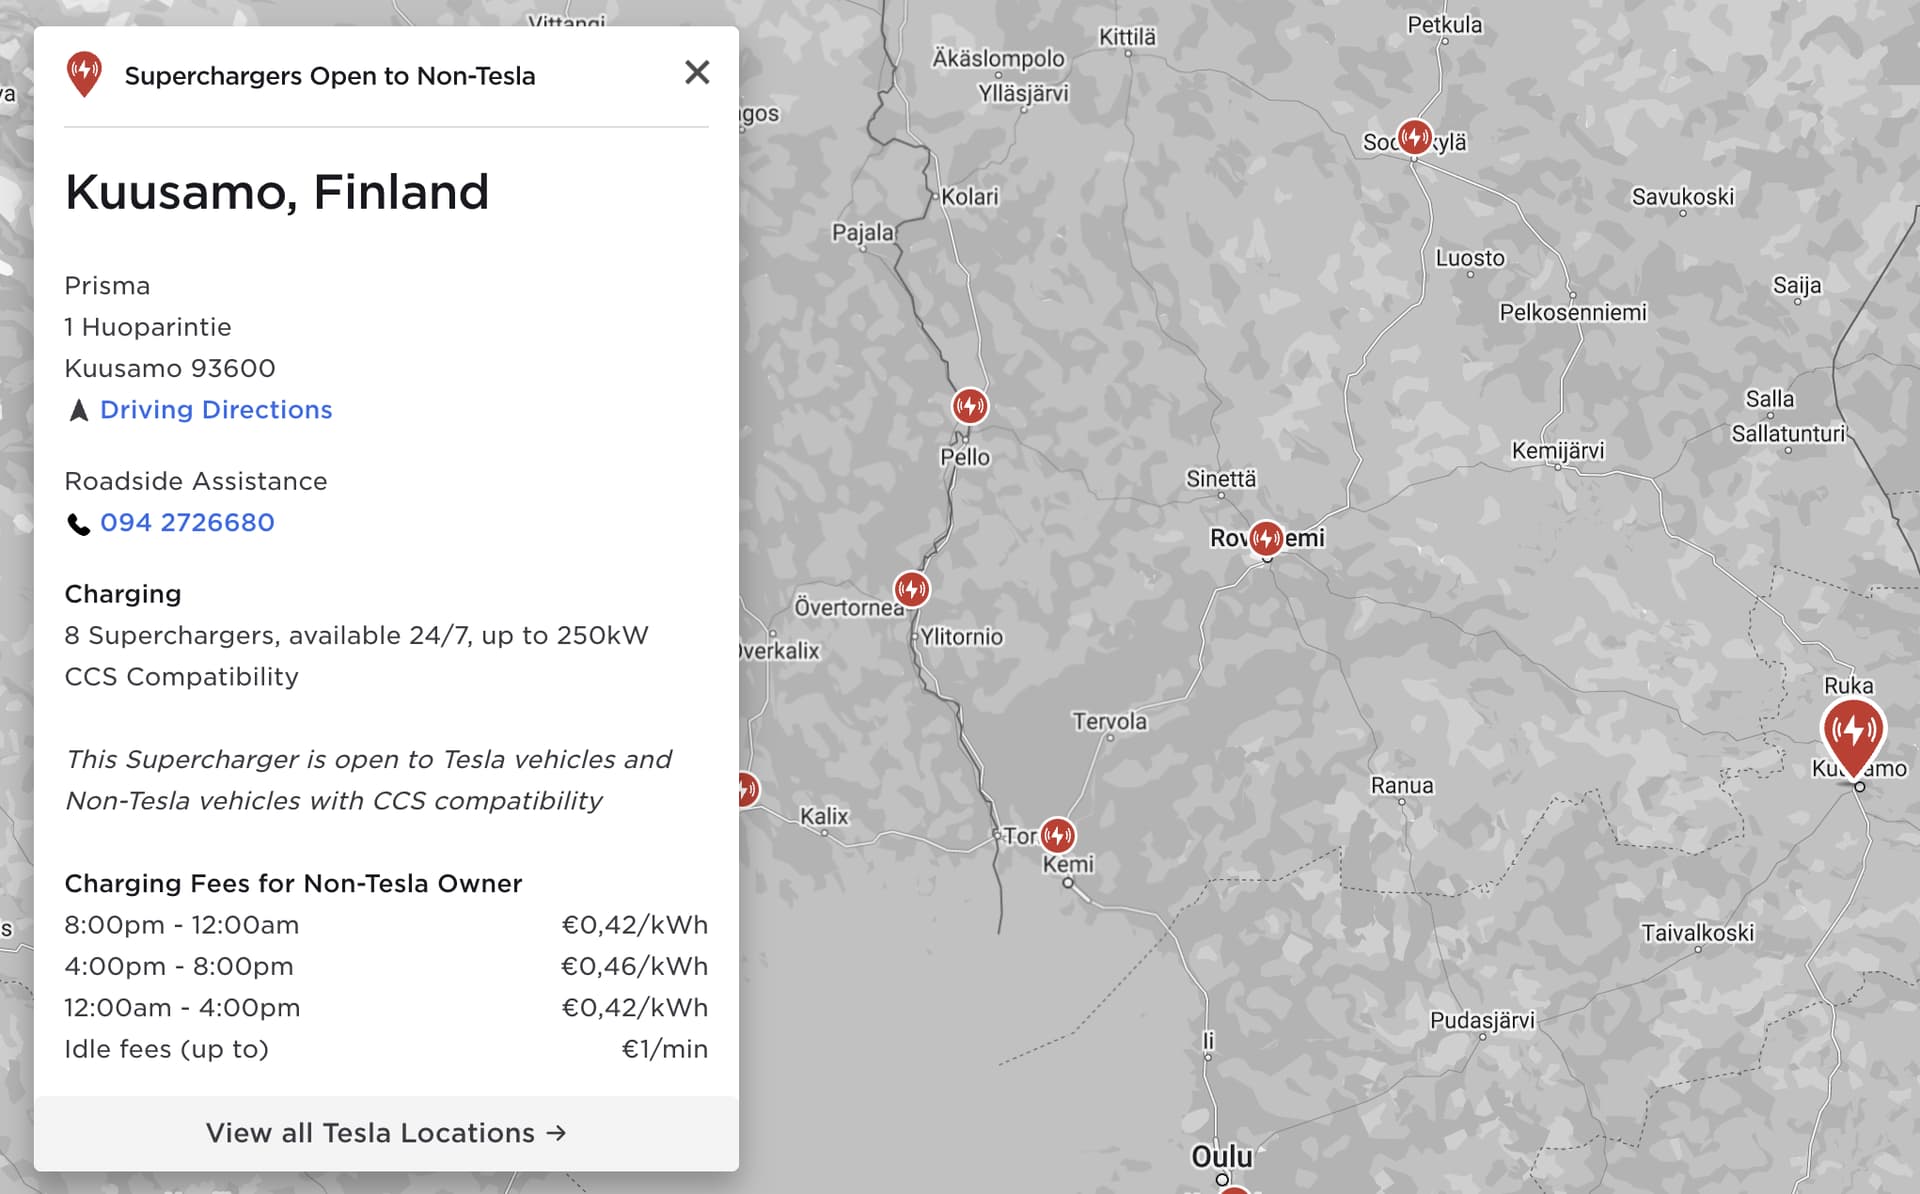Click the Prisma location name
The height and width of the screenshot is (1194, 1920).
(107, 286)
